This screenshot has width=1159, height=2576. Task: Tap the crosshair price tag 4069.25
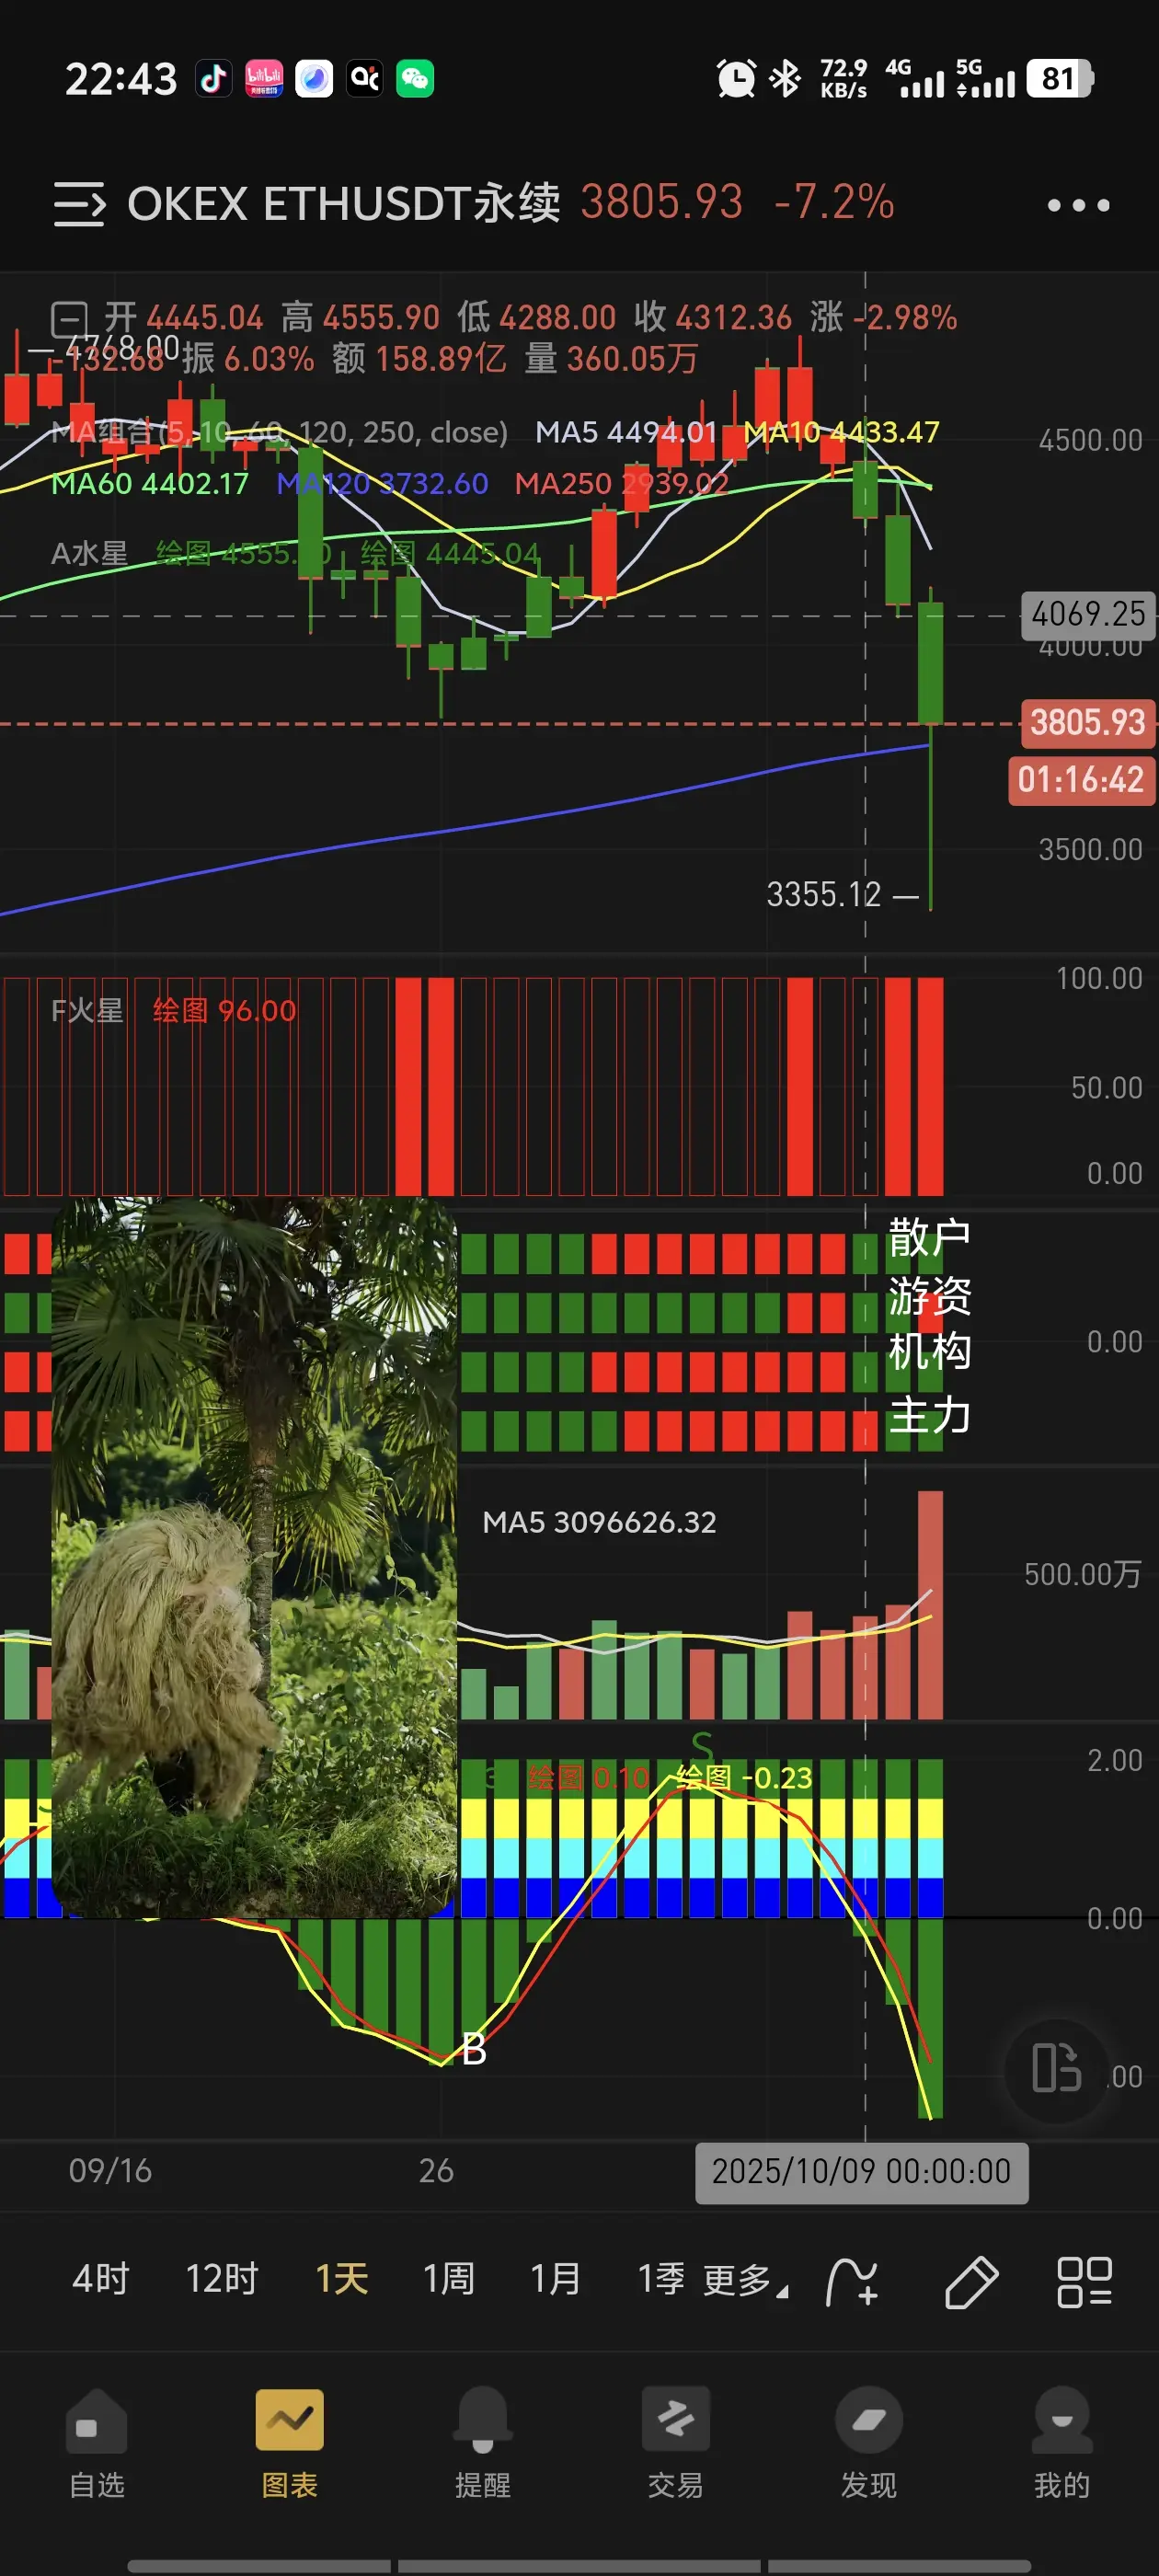click(x=1088, y=614)
